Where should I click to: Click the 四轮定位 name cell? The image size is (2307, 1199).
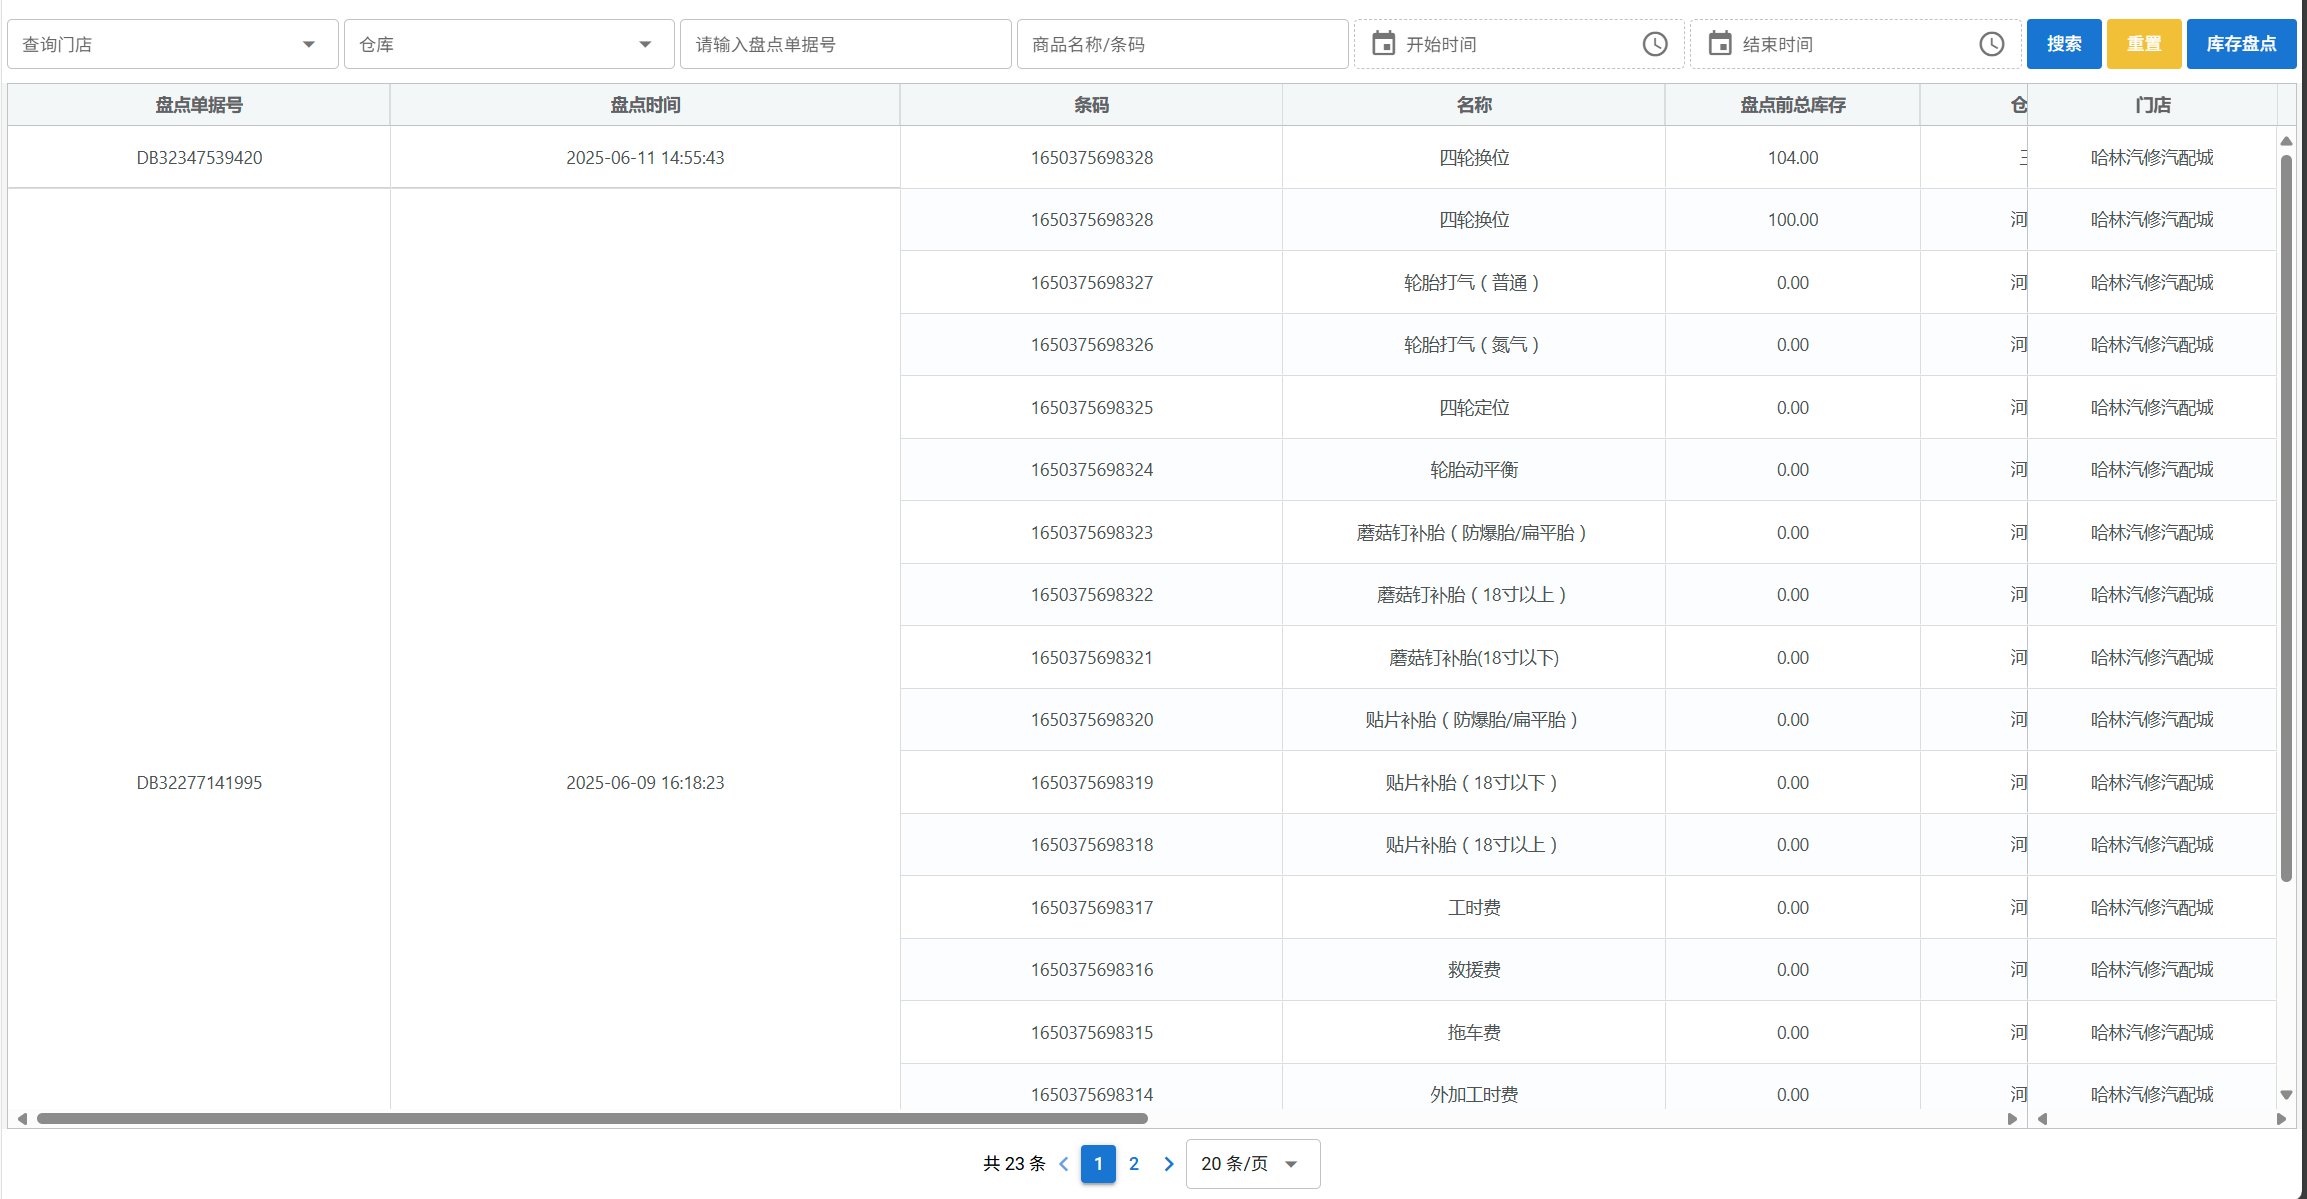[x=1474, y=408]
